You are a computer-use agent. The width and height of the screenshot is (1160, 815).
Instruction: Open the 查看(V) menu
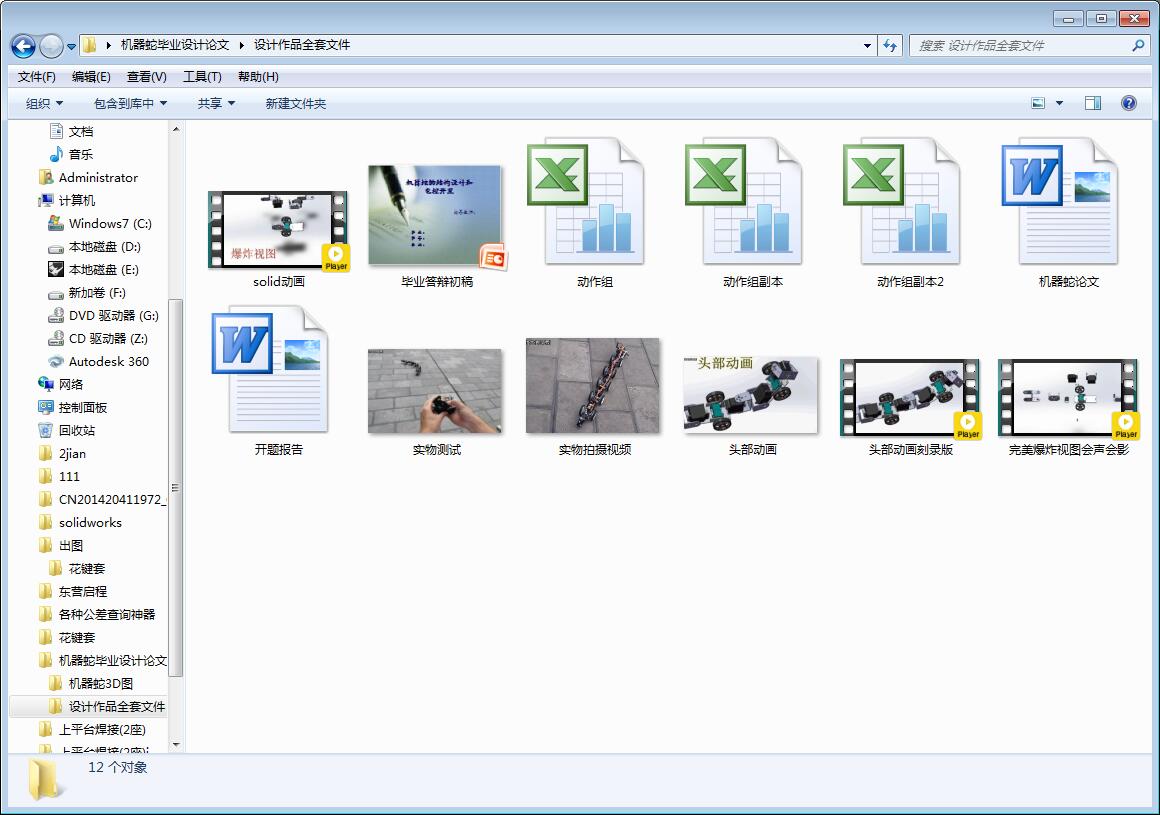146,77
